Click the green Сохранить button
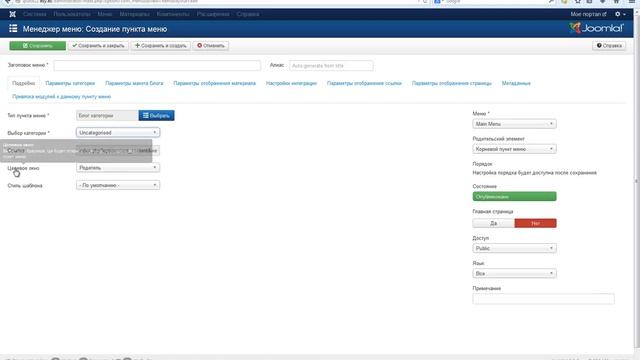This screenshot has width=640, height=360. click(38, 46)
